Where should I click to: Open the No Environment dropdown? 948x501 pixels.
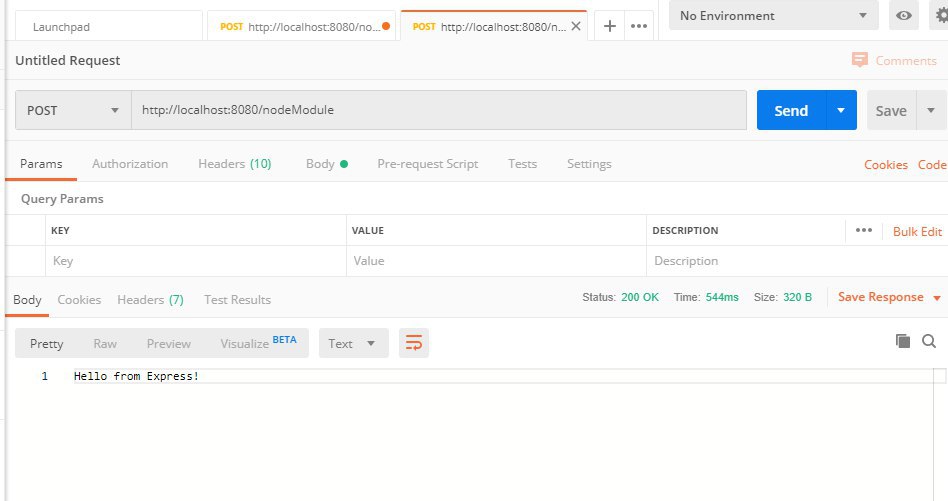click(774, 16)
